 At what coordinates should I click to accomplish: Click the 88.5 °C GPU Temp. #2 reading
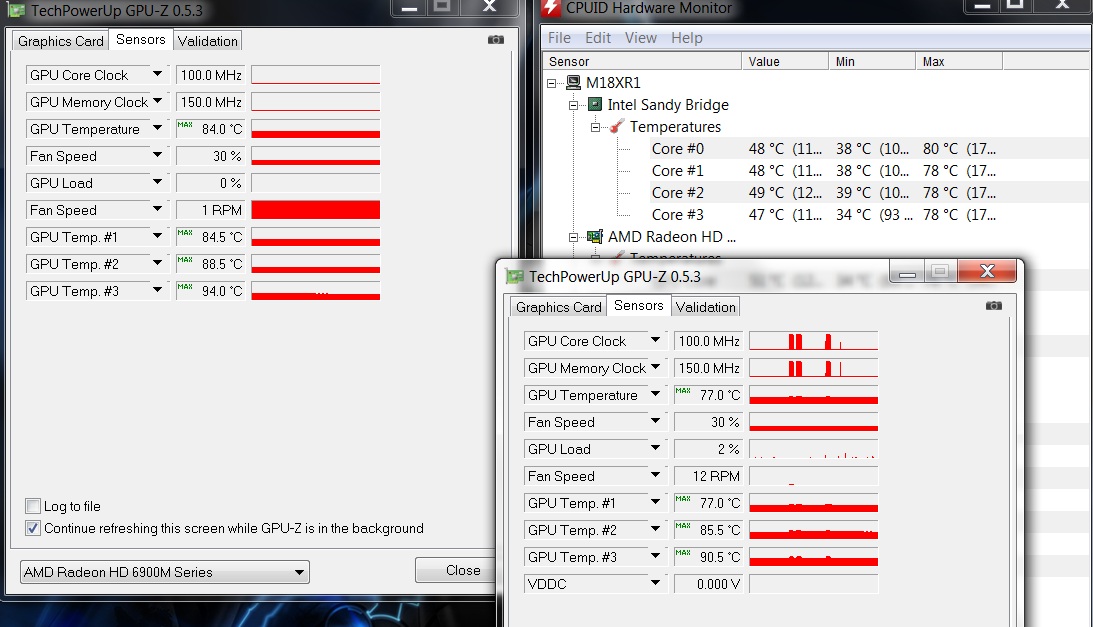(x=211, y=264)
